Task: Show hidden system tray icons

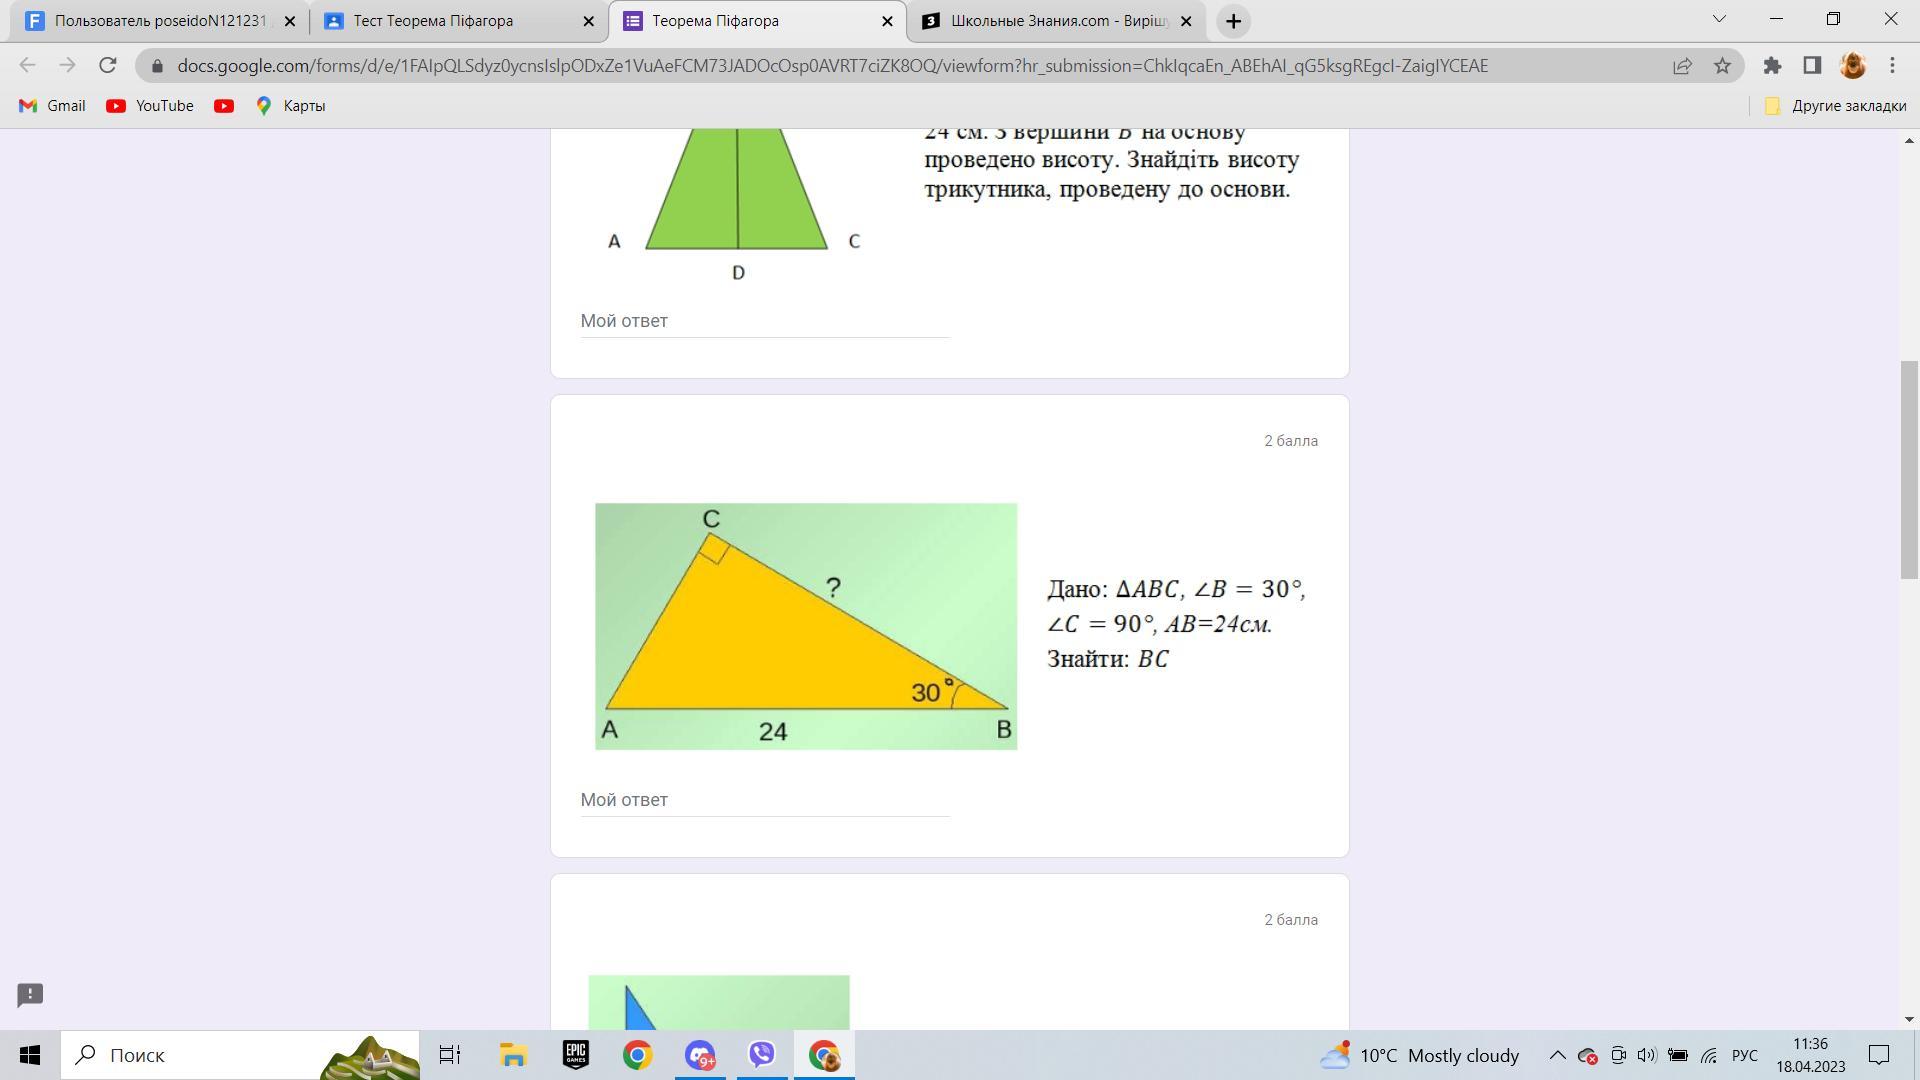Action: click(1557, 1055)
